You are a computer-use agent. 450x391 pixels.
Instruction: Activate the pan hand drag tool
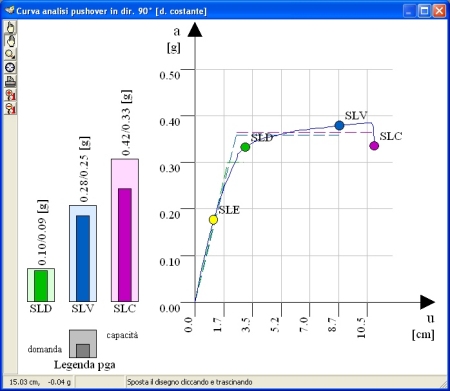click(10, 40)
